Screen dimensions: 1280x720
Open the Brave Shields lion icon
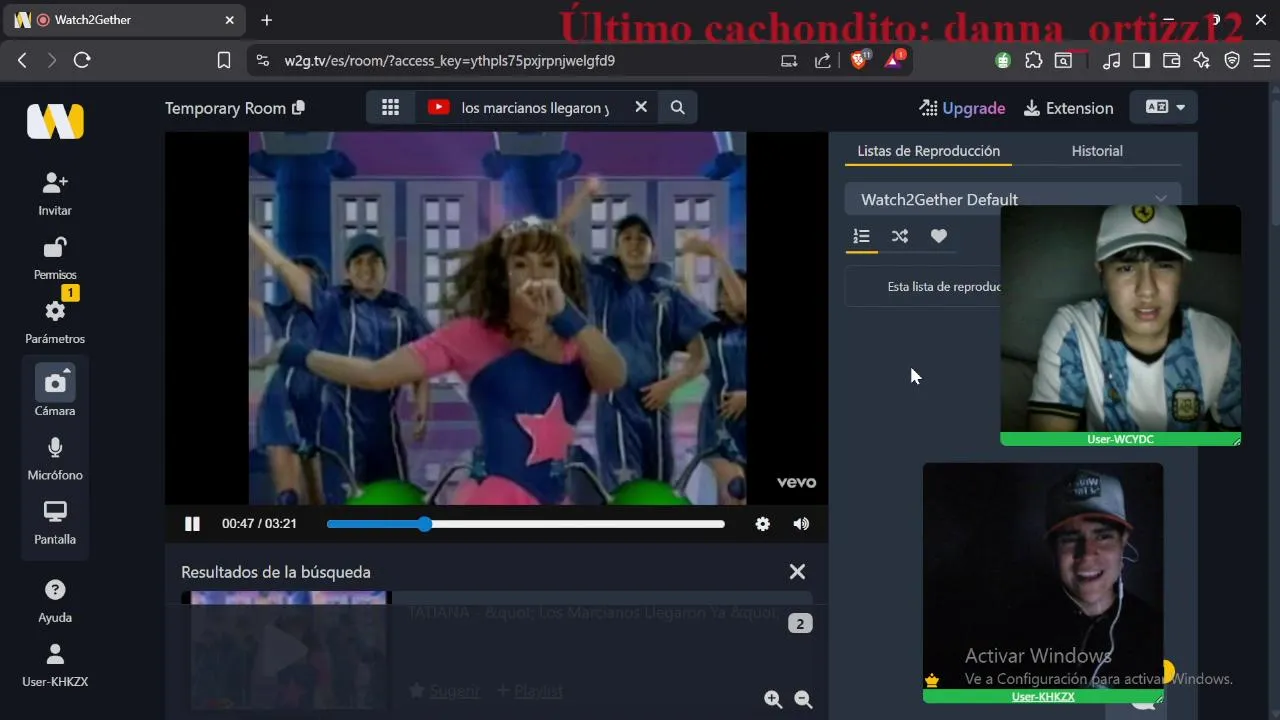click(859, 60)
